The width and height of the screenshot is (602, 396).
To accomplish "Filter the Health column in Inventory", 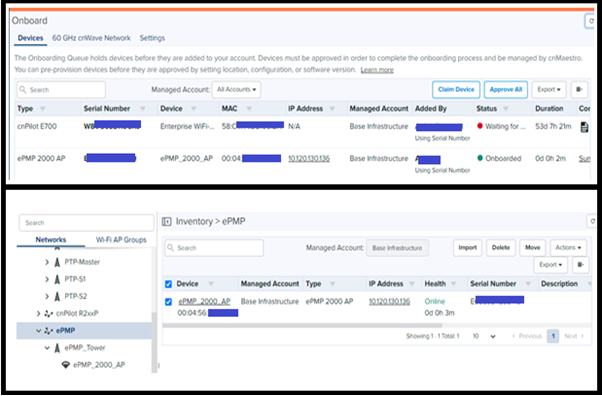I will click(x=453, y=284).
